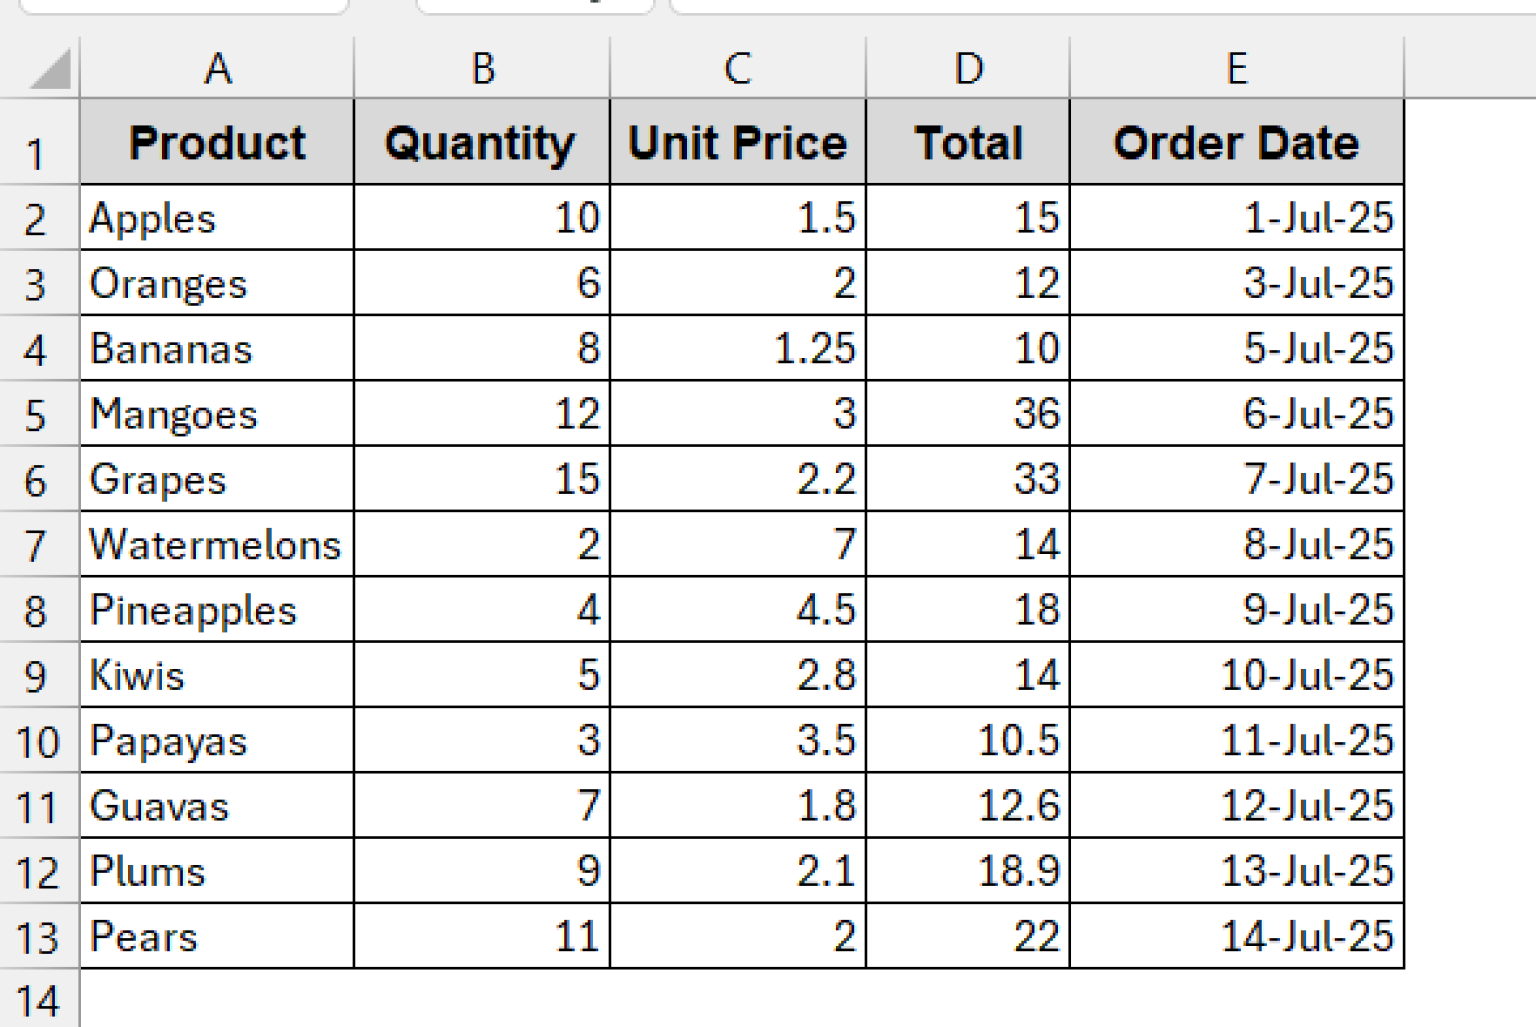Select column E header
The width and height of the screenshot is (1536, 1027).
[x=1237, y=68]
